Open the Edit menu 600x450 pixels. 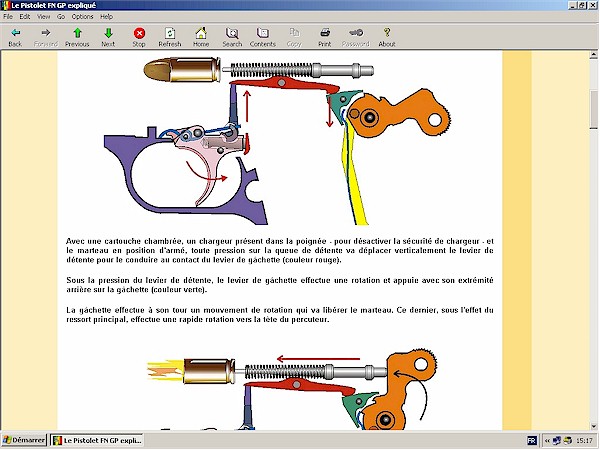point(25,17)
